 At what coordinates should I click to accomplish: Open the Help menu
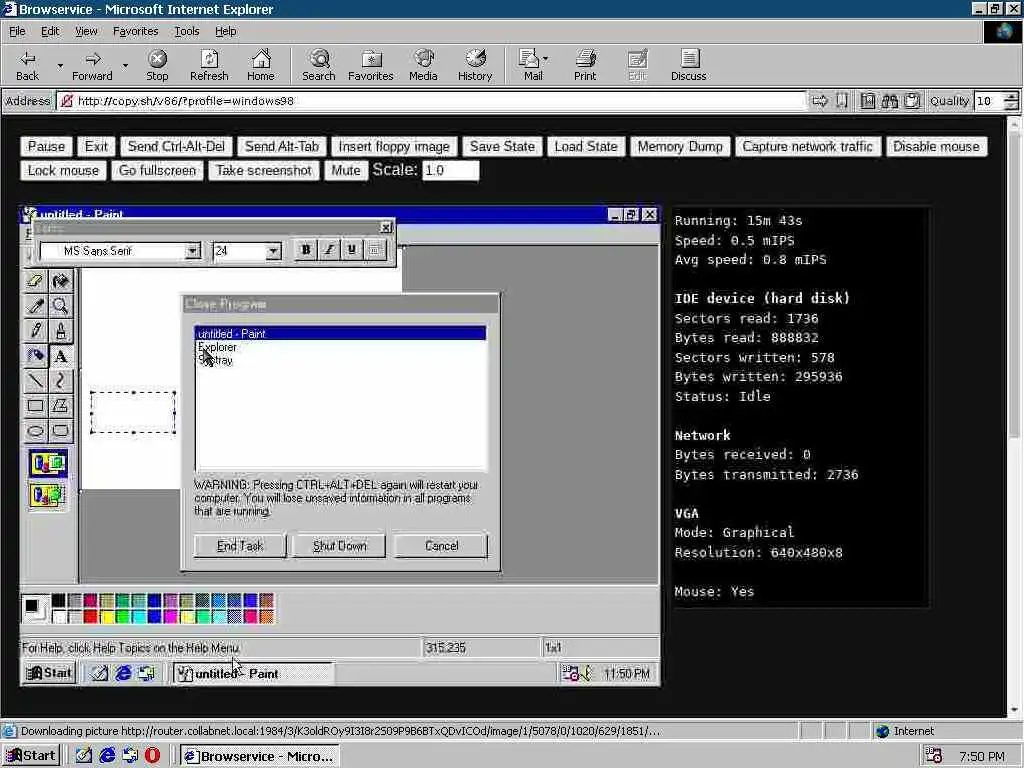click(225, 31)
